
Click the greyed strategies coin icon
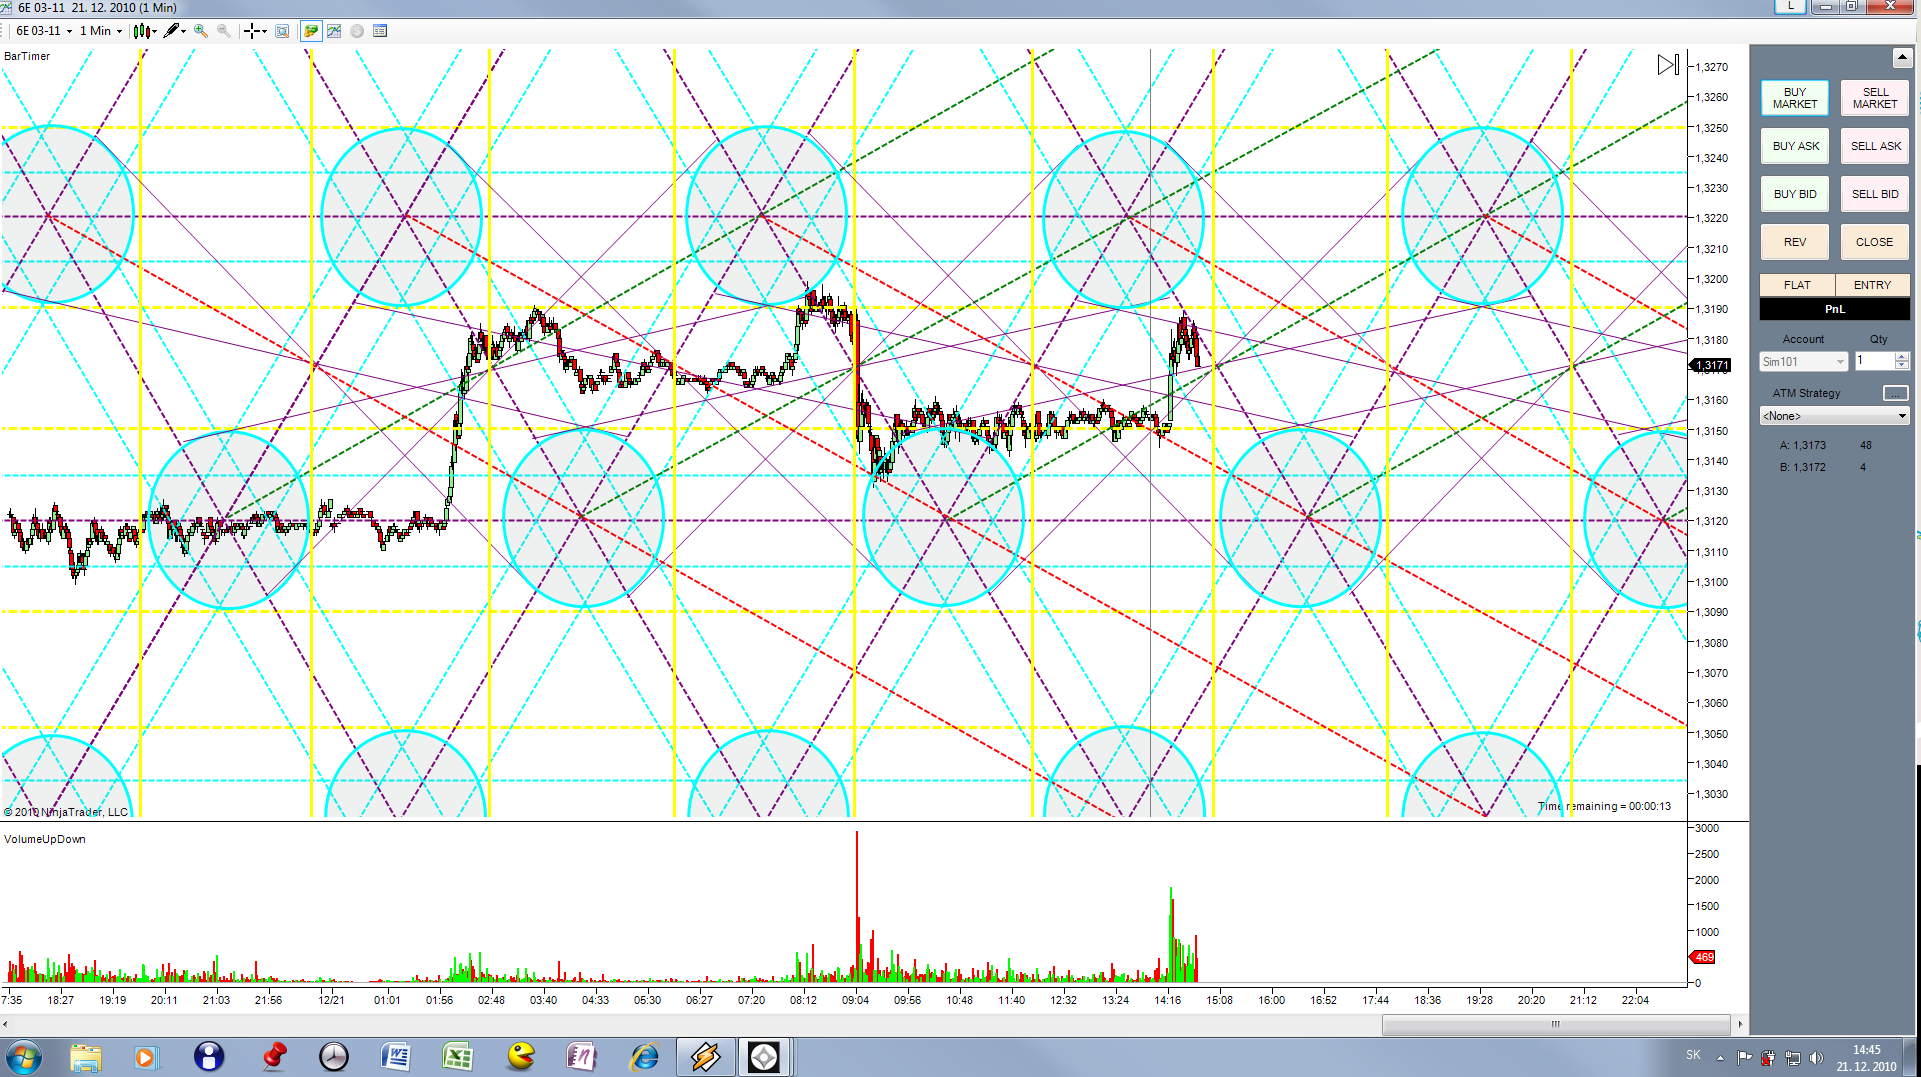357,31
